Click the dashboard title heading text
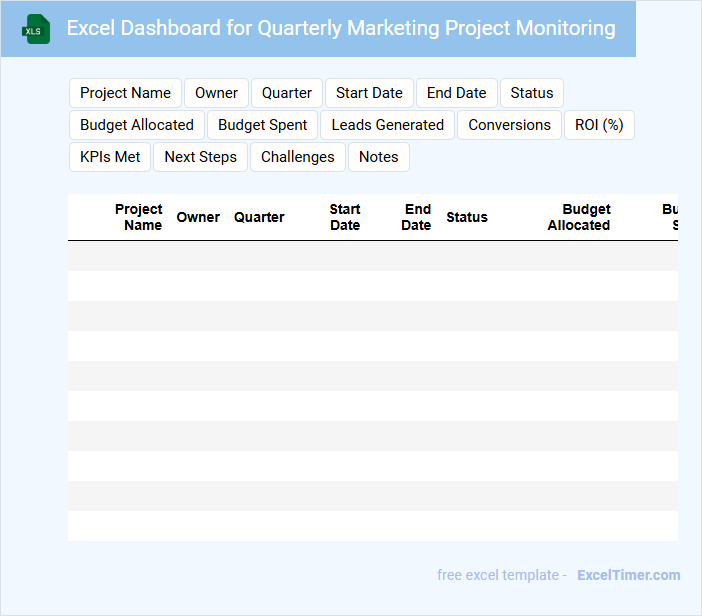This screenshot has width=702, height=616. [x=341, y=28]
